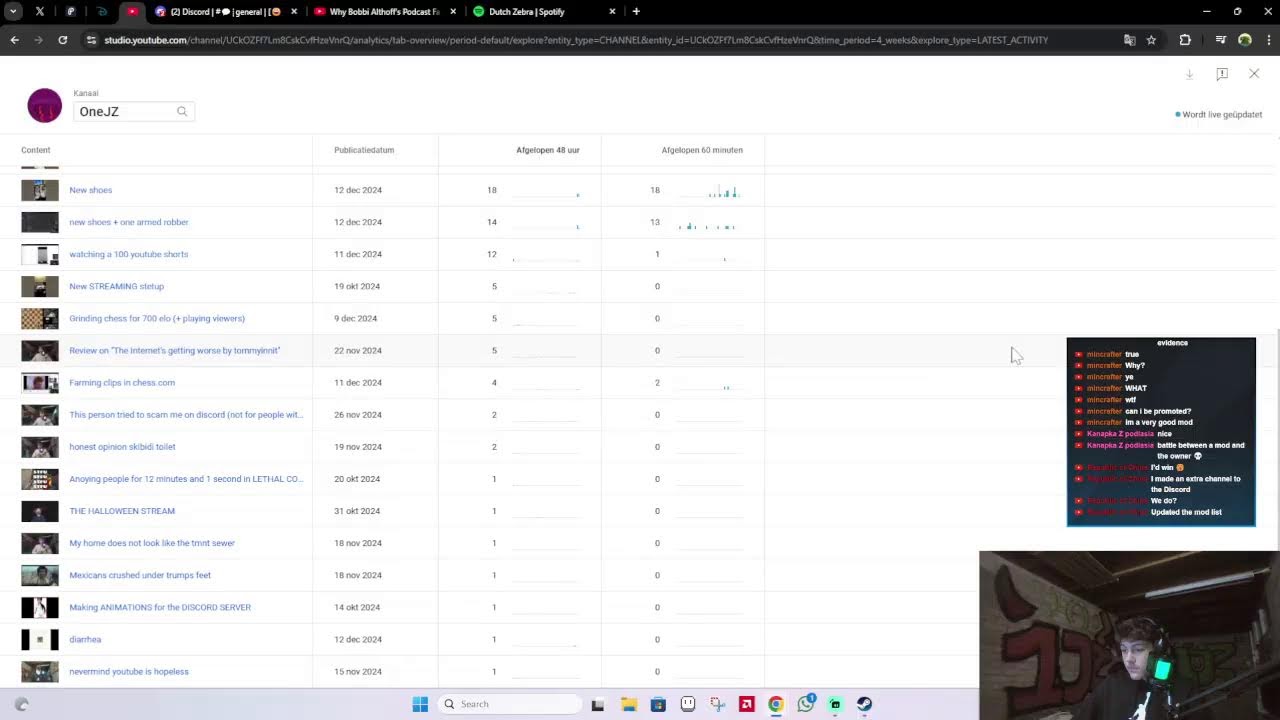The height and width of the screenshot is (720, 1280).
Task: Click thumbnail of Grinding chess video
Action: click(40, 318)
